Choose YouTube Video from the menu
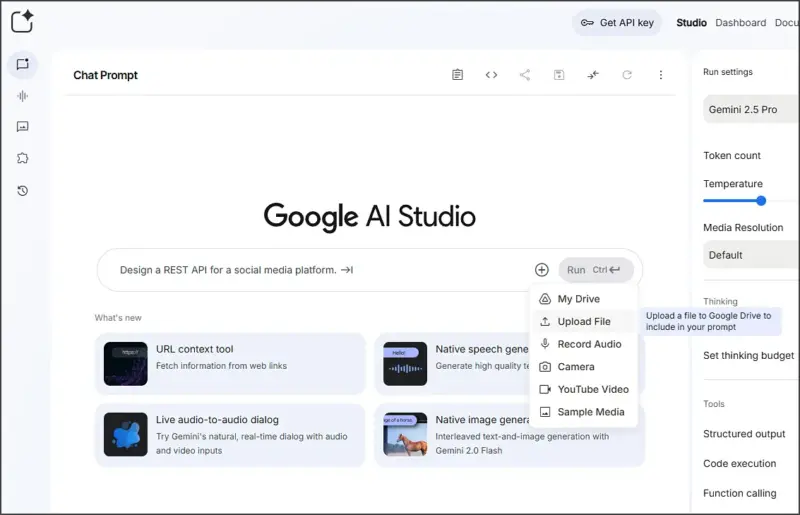The image size is (800, 515). (x=585, y=389)
